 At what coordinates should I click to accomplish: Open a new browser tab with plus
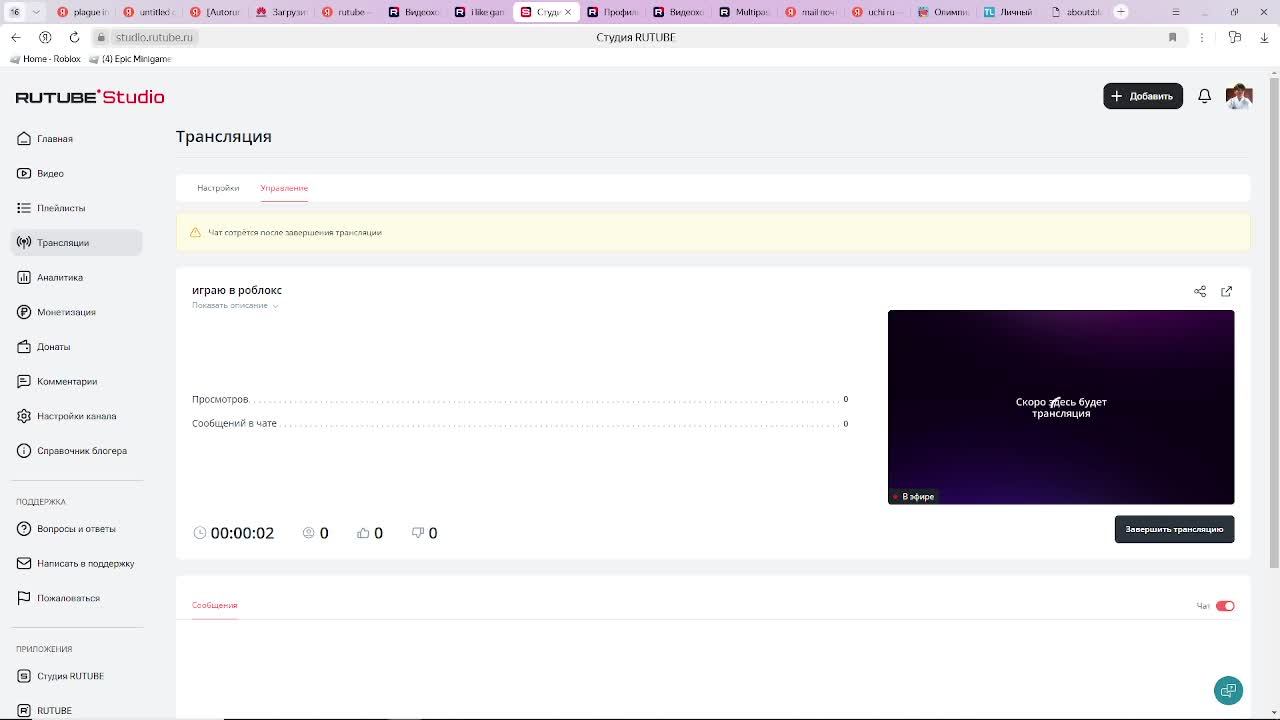[x=1121, y=12]
